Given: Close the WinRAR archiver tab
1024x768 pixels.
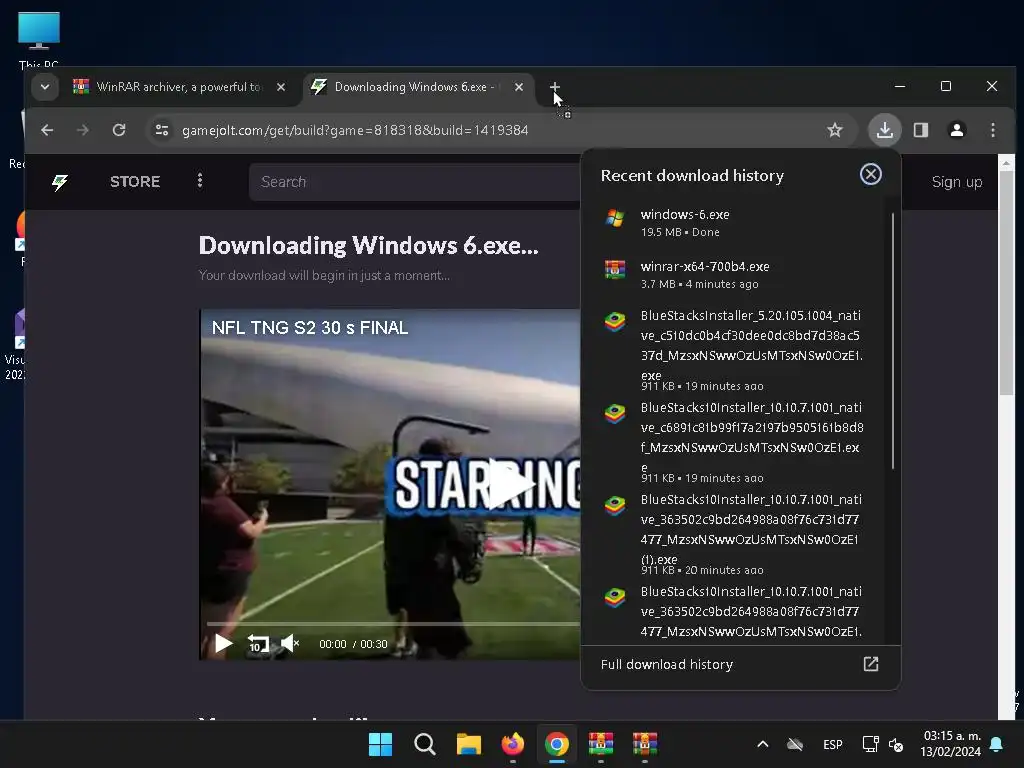Looking at the screenshot, I should [x=281, y=87].
